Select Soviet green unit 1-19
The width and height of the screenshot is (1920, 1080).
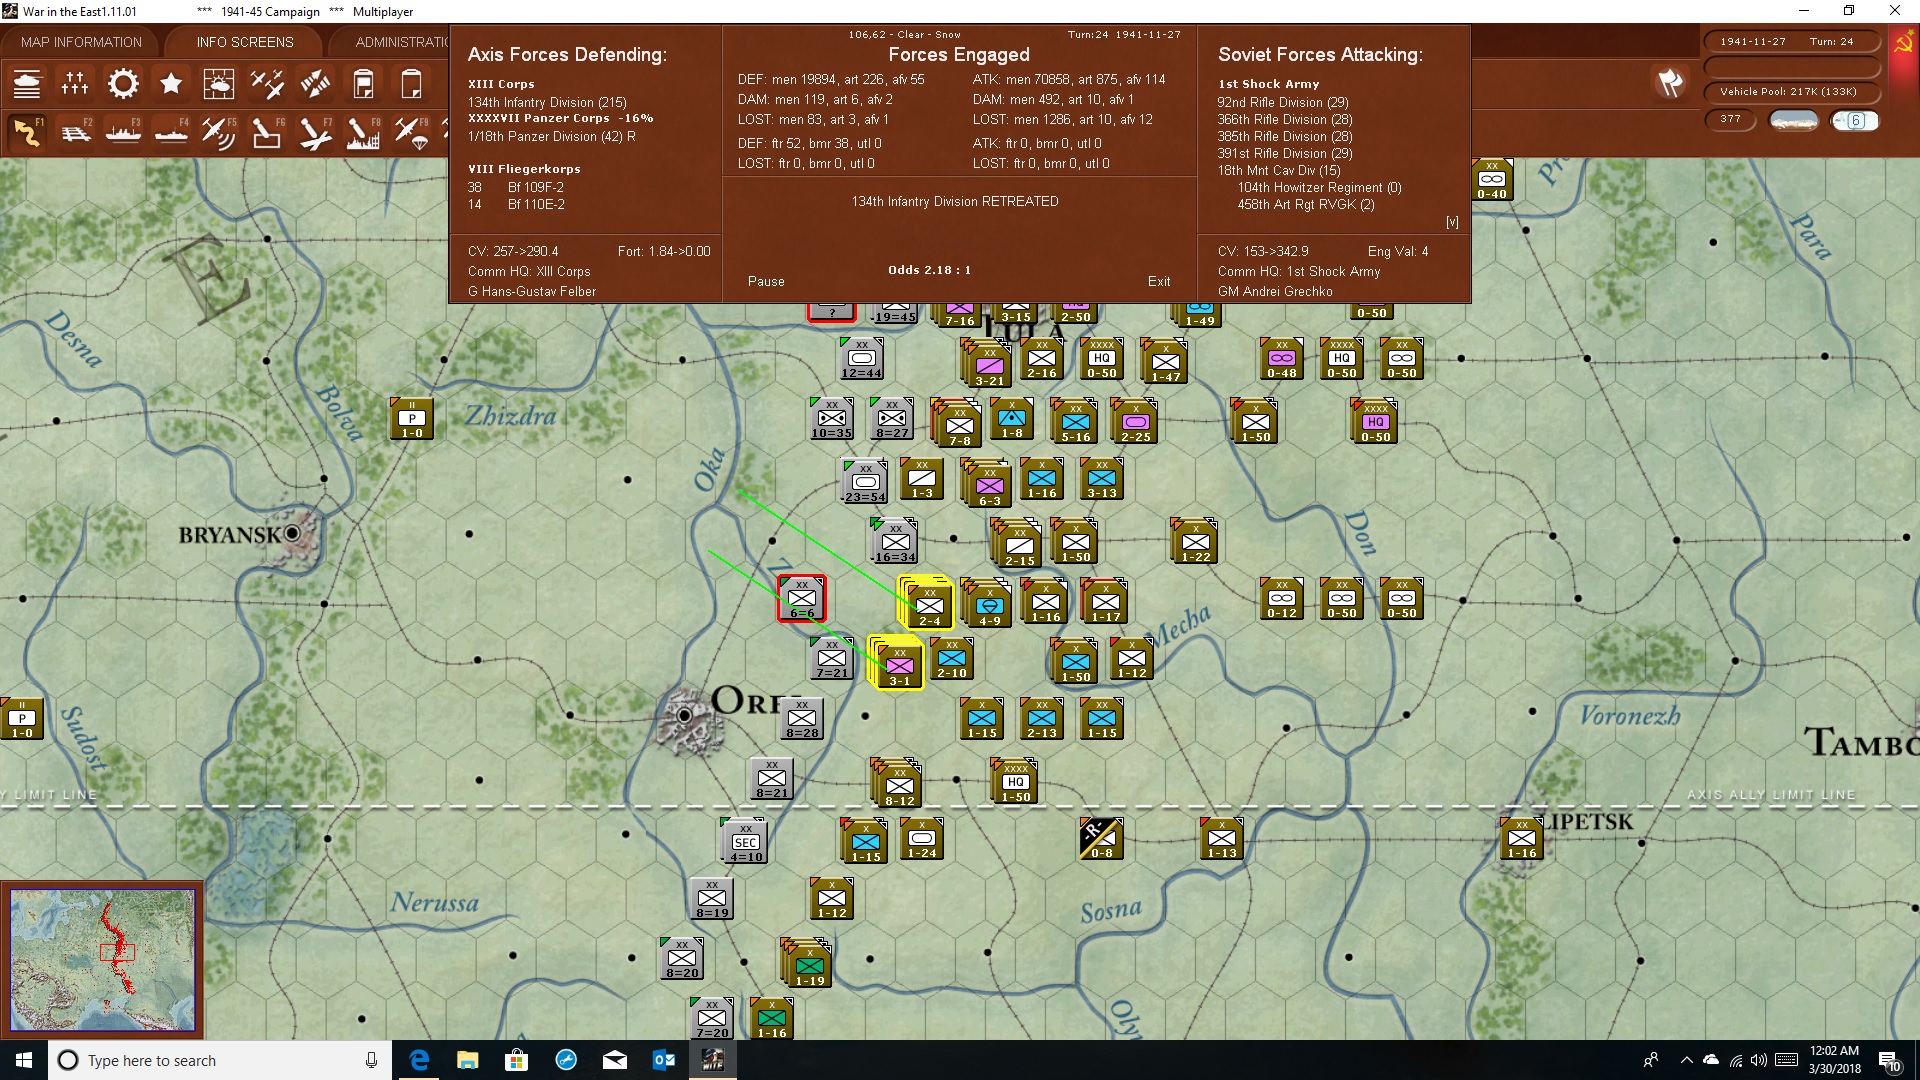click(x=810, y=965)
